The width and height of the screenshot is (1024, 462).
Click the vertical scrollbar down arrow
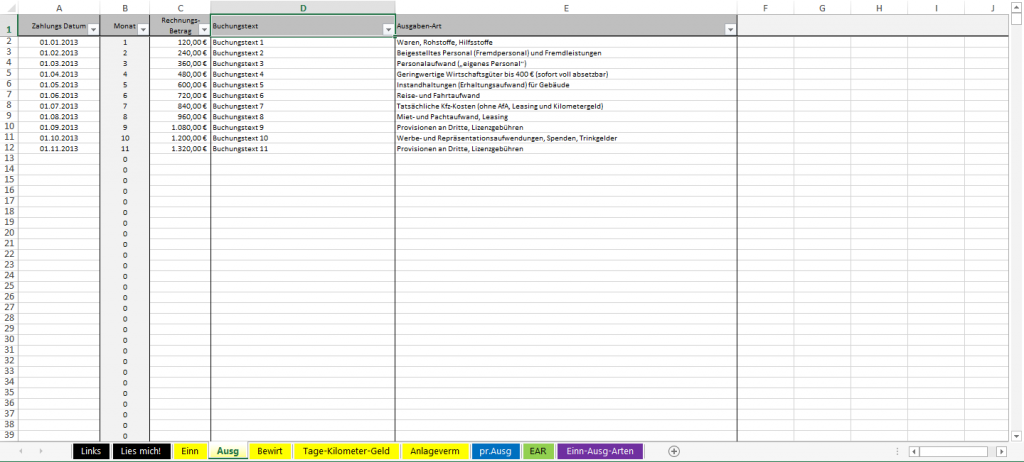point(1016,436)
